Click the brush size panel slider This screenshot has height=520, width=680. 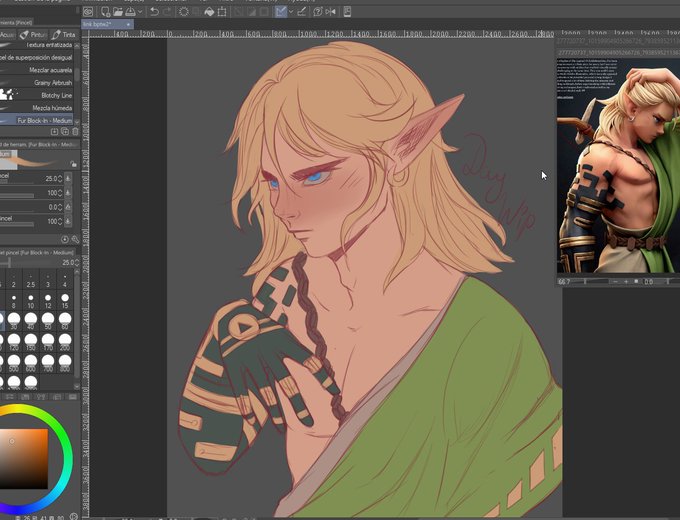(x=27, y=262)
